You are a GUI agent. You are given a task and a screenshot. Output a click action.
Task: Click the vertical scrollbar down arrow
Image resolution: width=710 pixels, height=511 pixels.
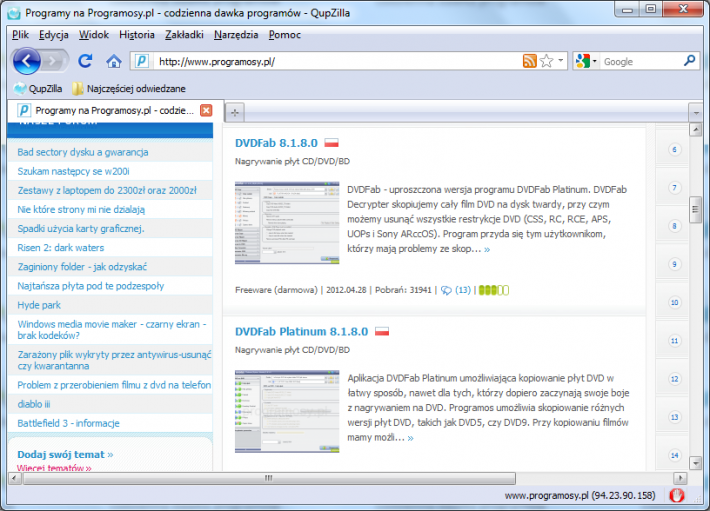tap(695, 463)
